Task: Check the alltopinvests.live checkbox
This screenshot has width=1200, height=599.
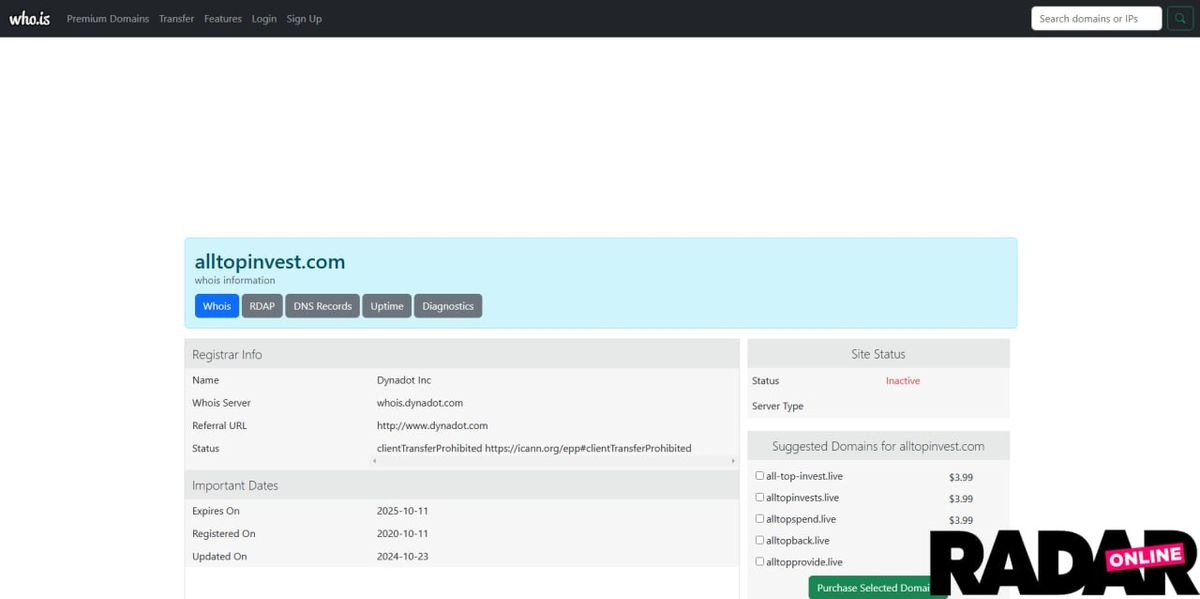Action: pyautogui.click(x=760, y=497)
